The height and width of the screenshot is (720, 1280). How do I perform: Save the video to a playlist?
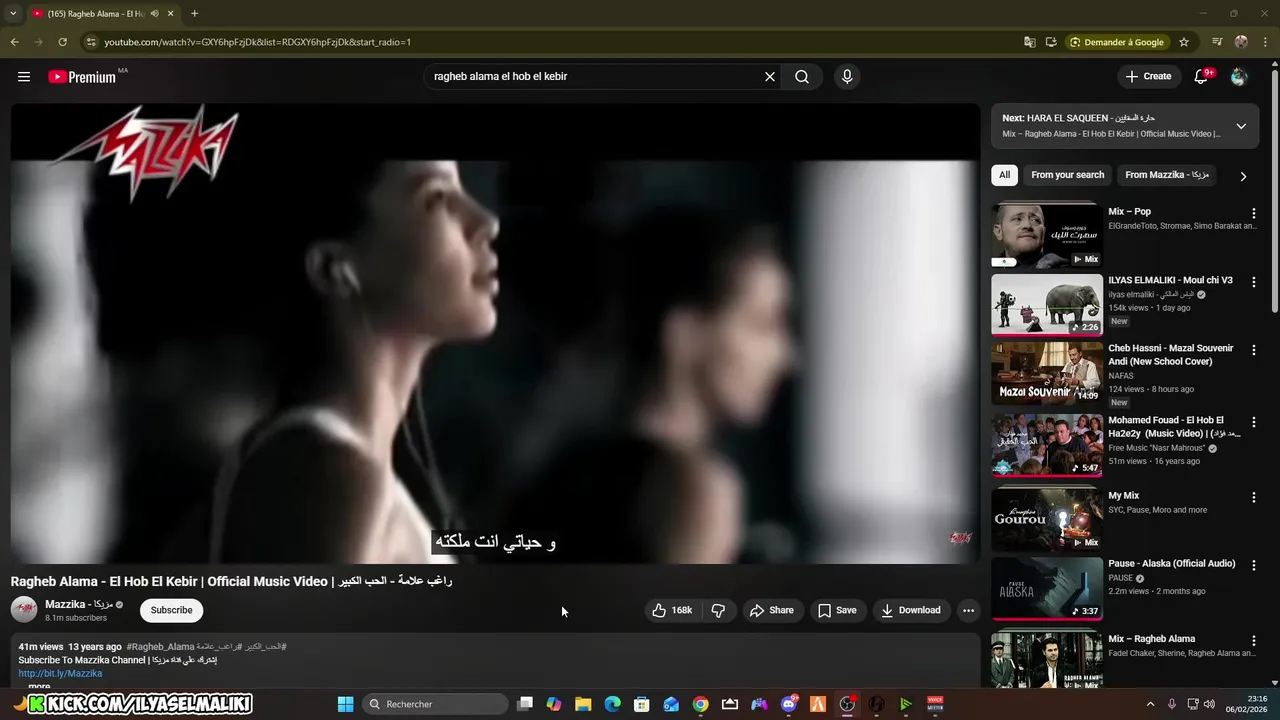pos(837,610)
